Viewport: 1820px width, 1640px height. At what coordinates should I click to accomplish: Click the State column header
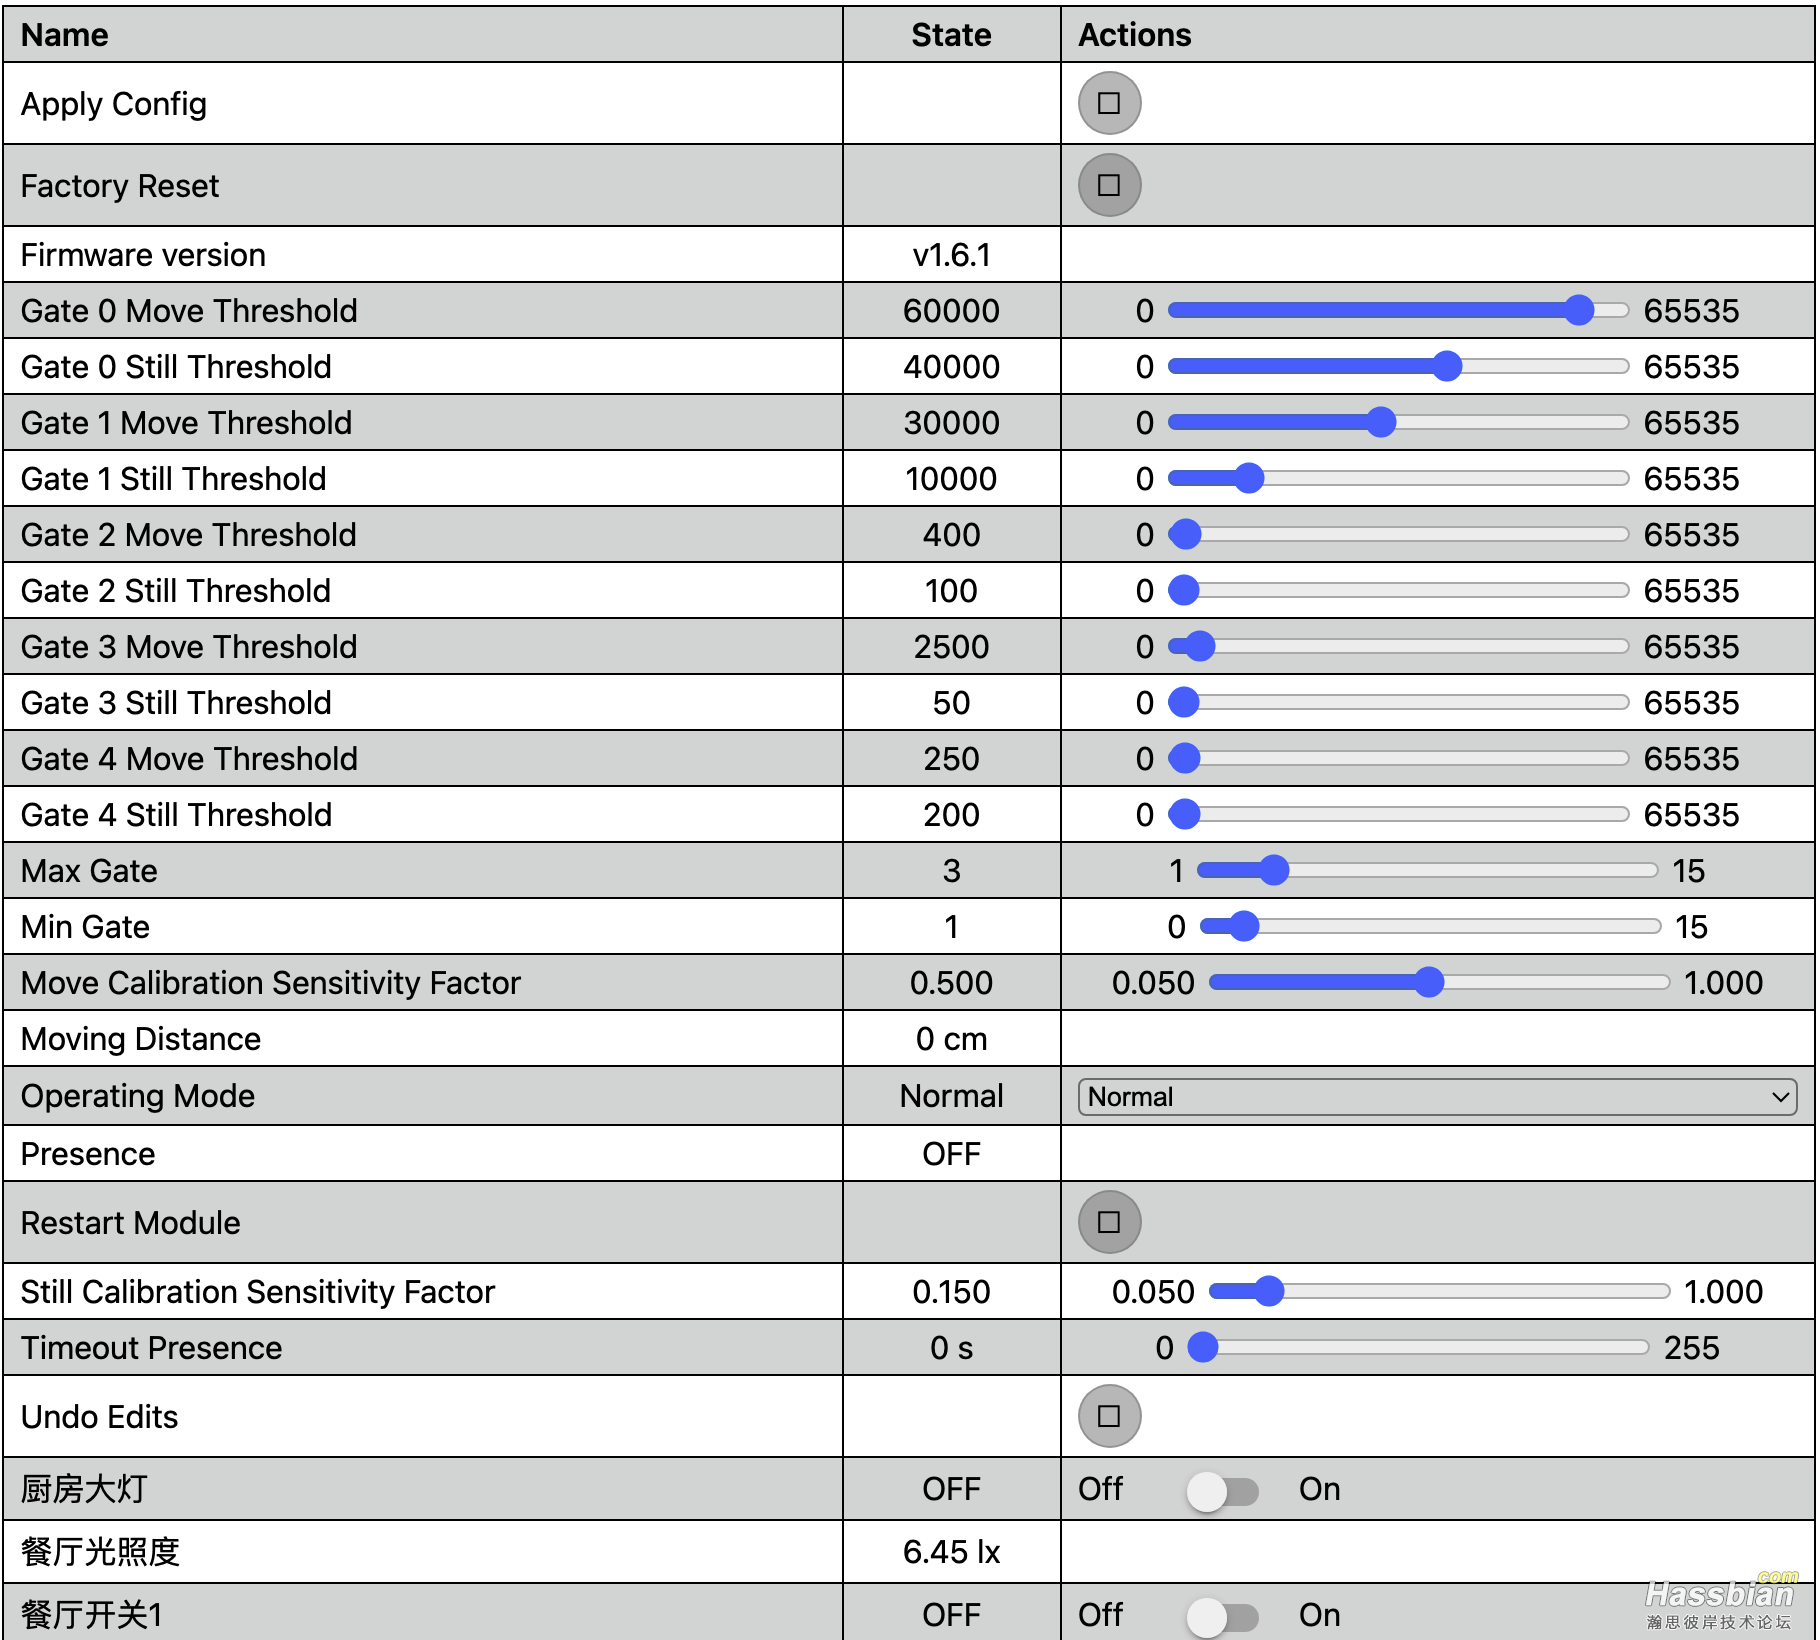[951, 35]
